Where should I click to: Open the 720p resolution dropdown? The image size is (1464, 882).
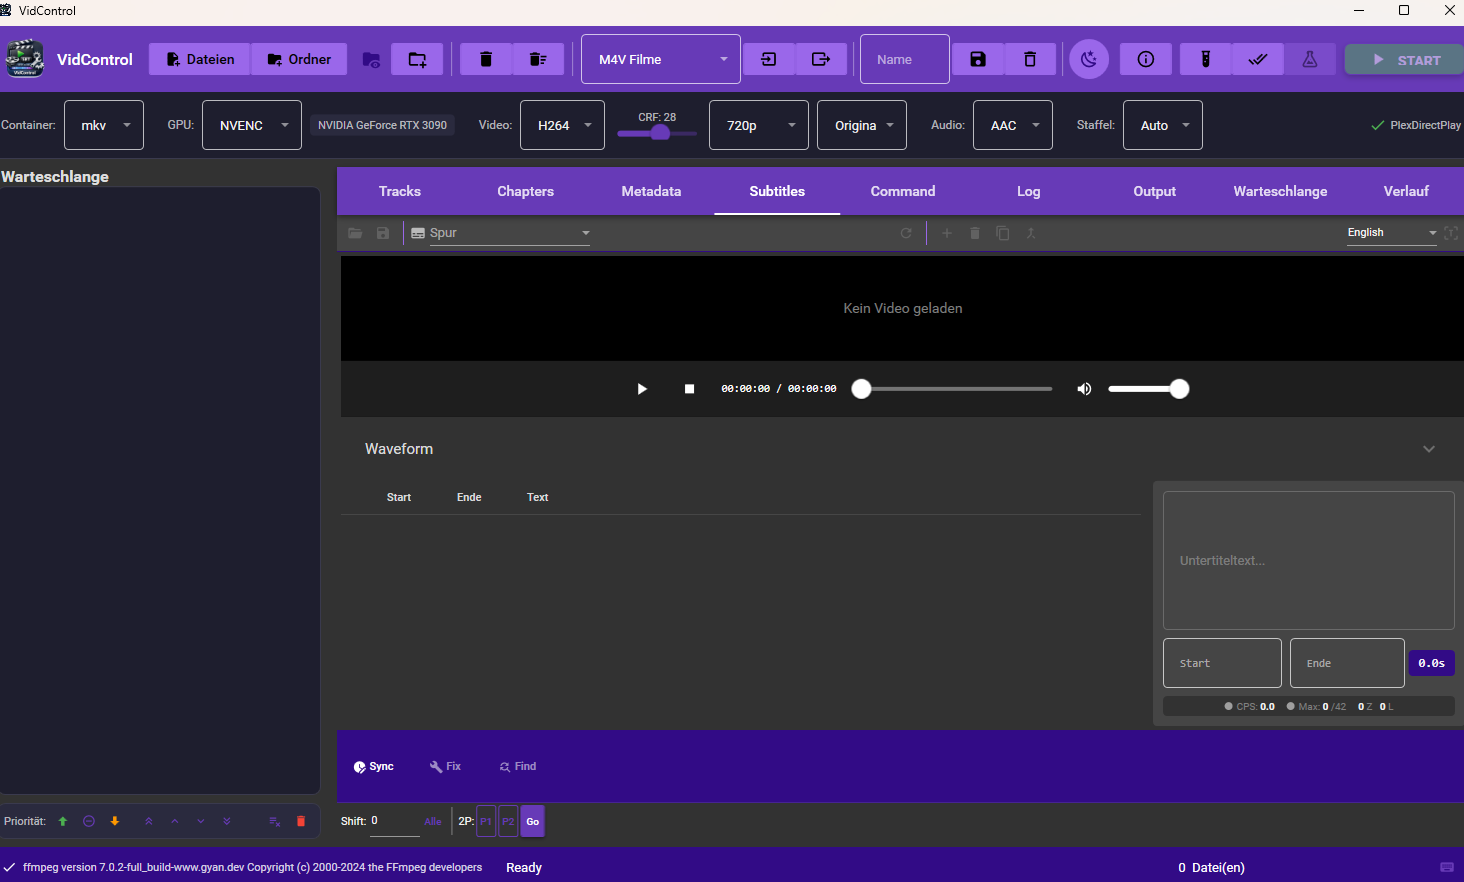pyautogui.click(x=759, y=125)
